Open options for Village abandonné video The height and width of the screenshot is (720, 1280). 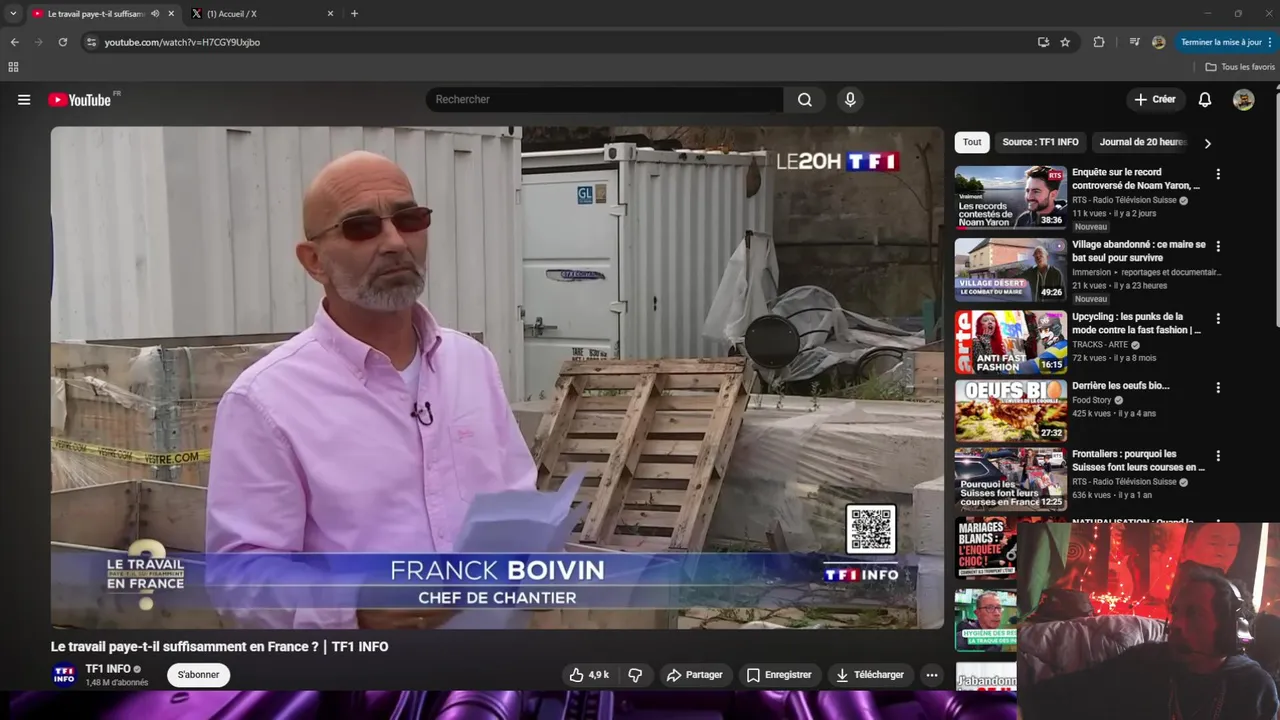pyautogui.click(x=1217, y=246)
